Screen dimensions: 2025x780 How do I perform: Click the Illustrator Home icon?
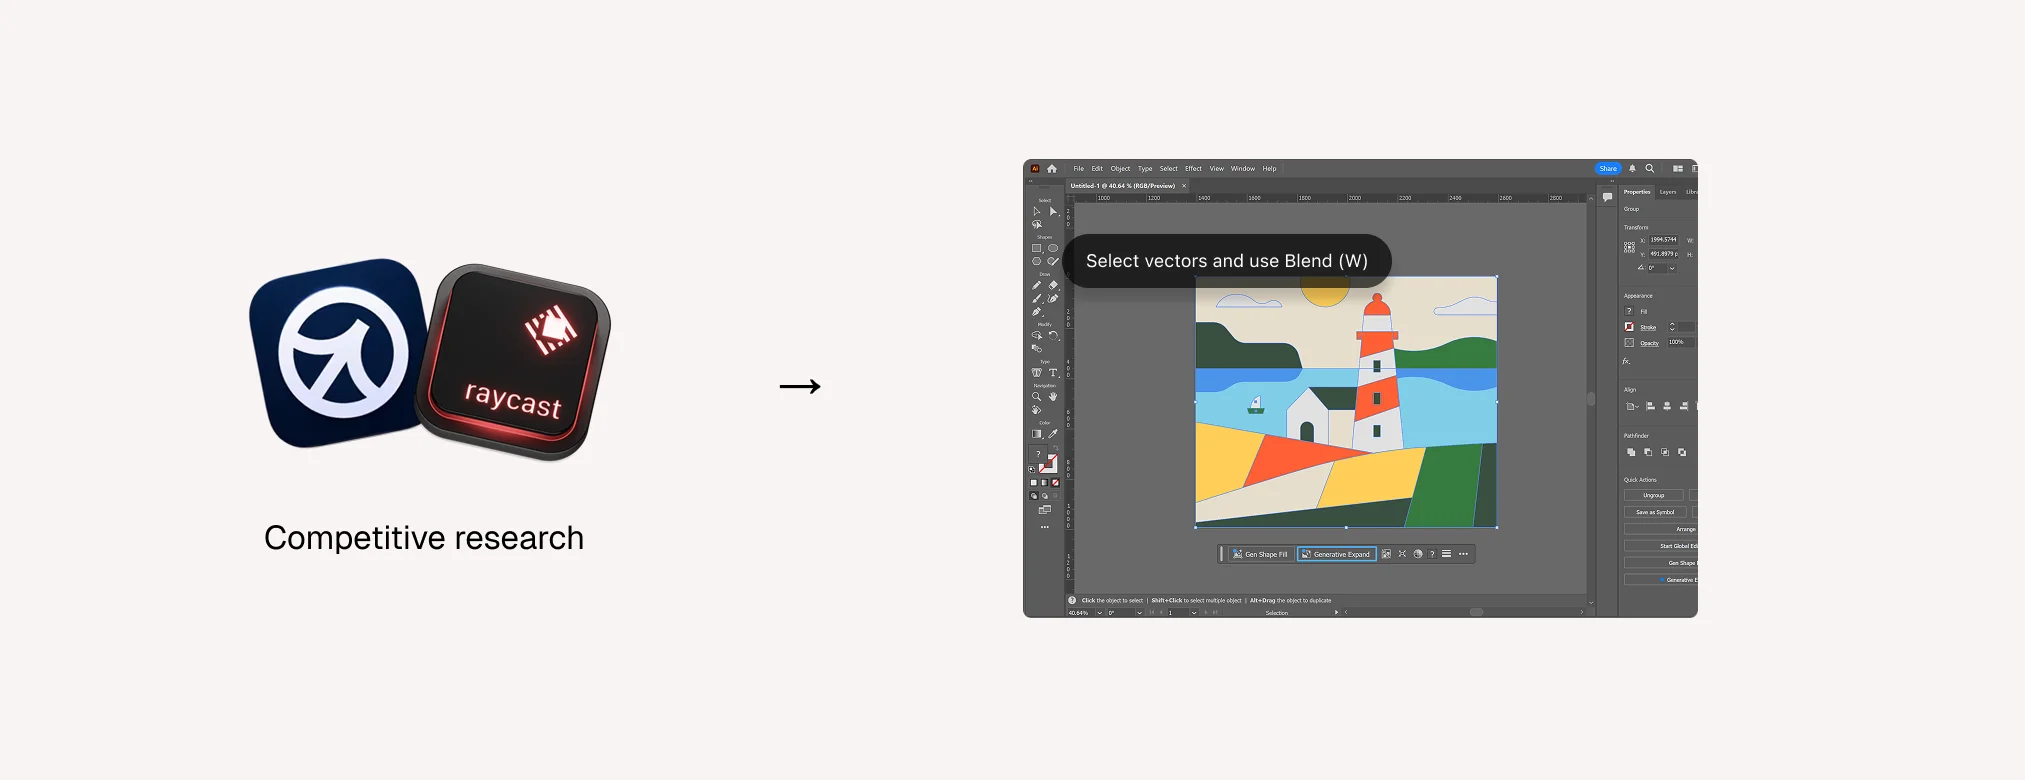pos(1052,169)
